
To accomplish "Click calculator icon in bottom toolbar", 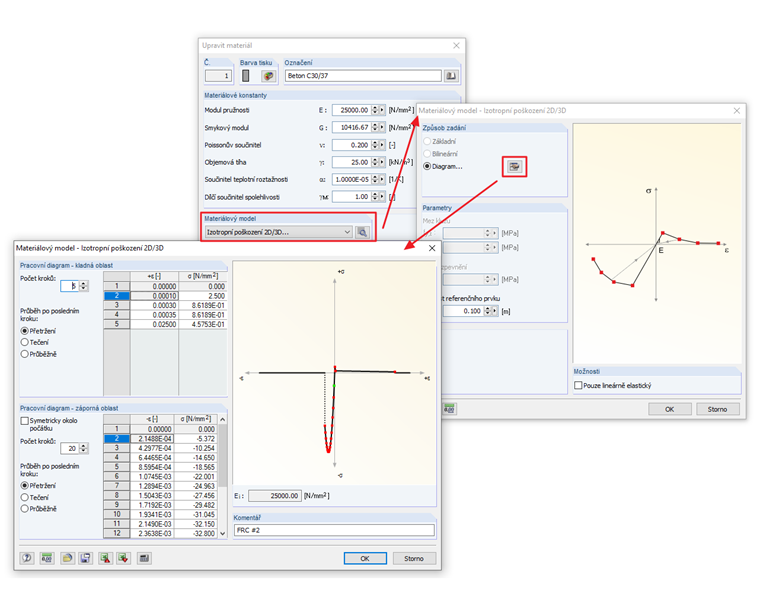I will pos(144,558).
